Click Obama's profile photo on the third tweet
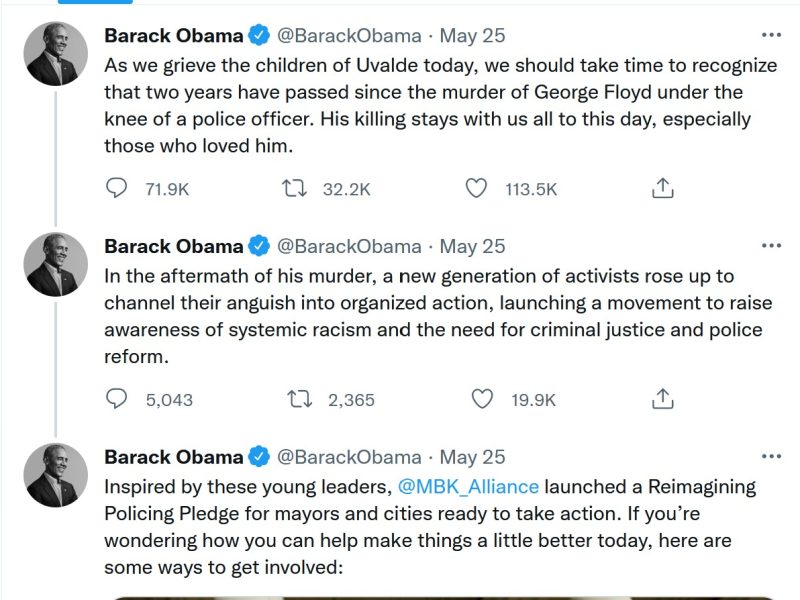Viewport: 800px width, 600px height. tap(56, 475)
